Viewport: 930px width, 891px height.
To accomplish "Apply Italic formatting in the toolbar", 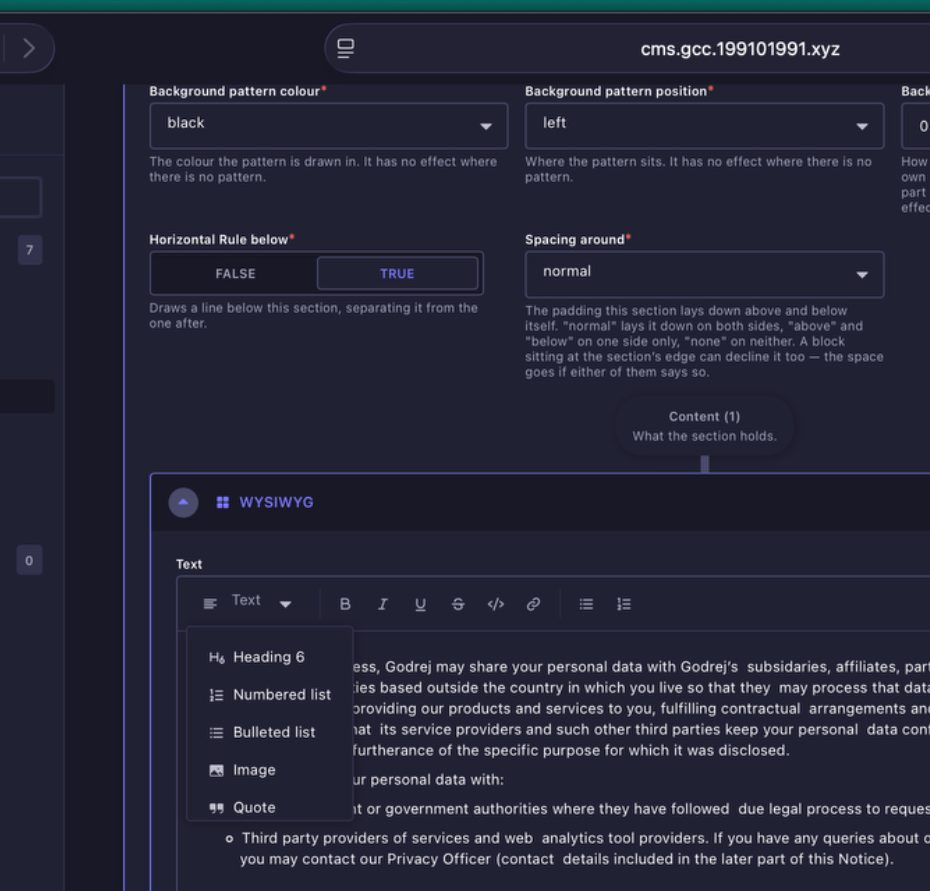I will pyautogui.click(x=383, y=604).
